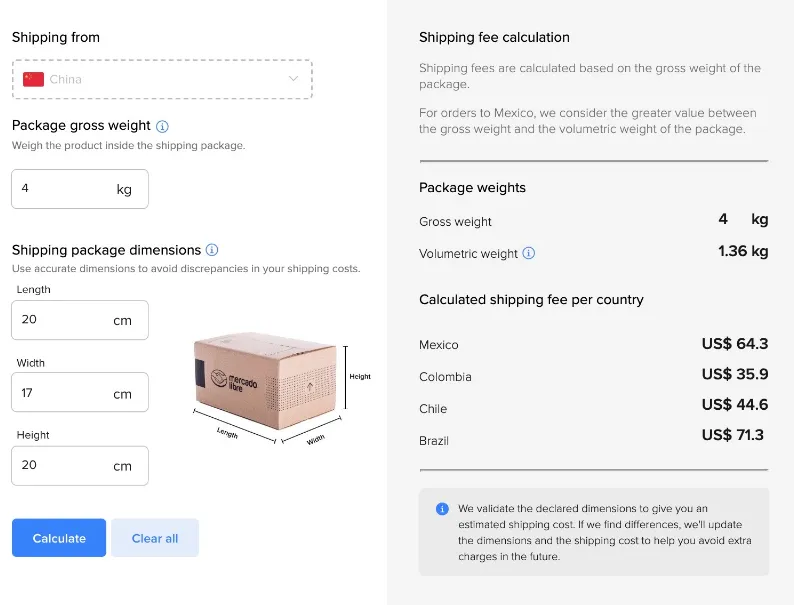The image size is (794, 605).
Task: Click the Calculate button
Action: click(x=59, y=538)
